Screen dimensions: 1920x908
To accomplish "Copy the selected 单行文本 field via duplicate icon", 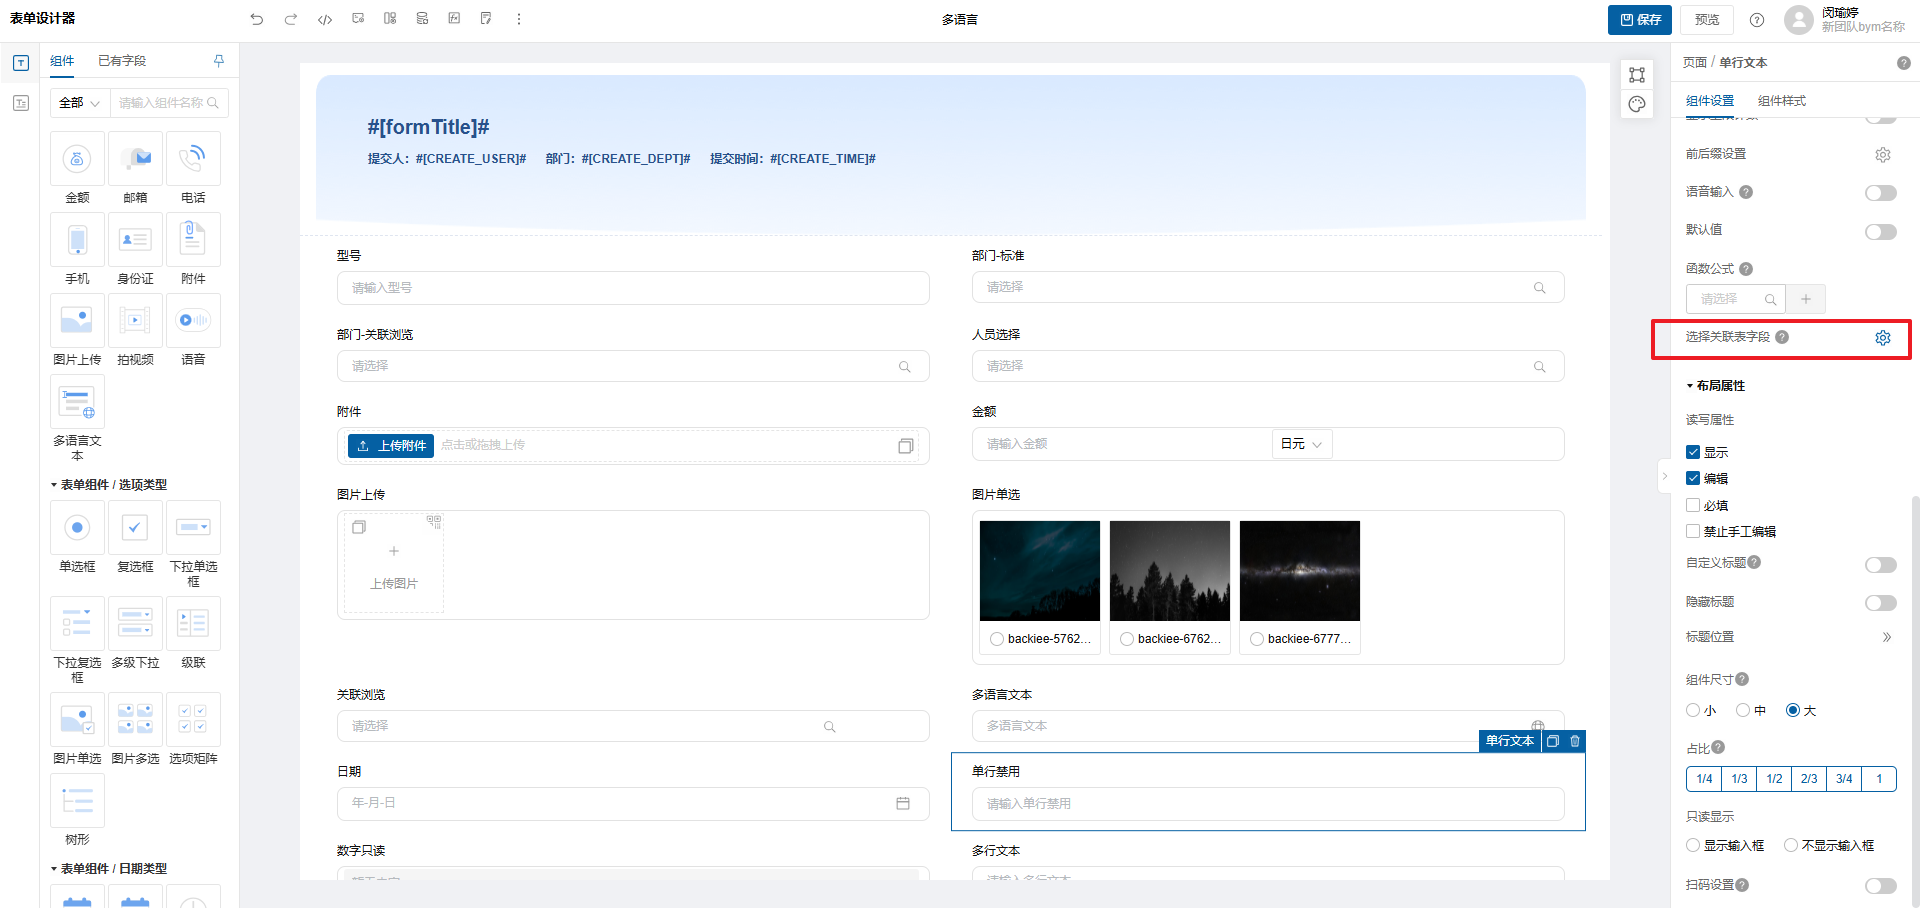I will coord(1553,741).
